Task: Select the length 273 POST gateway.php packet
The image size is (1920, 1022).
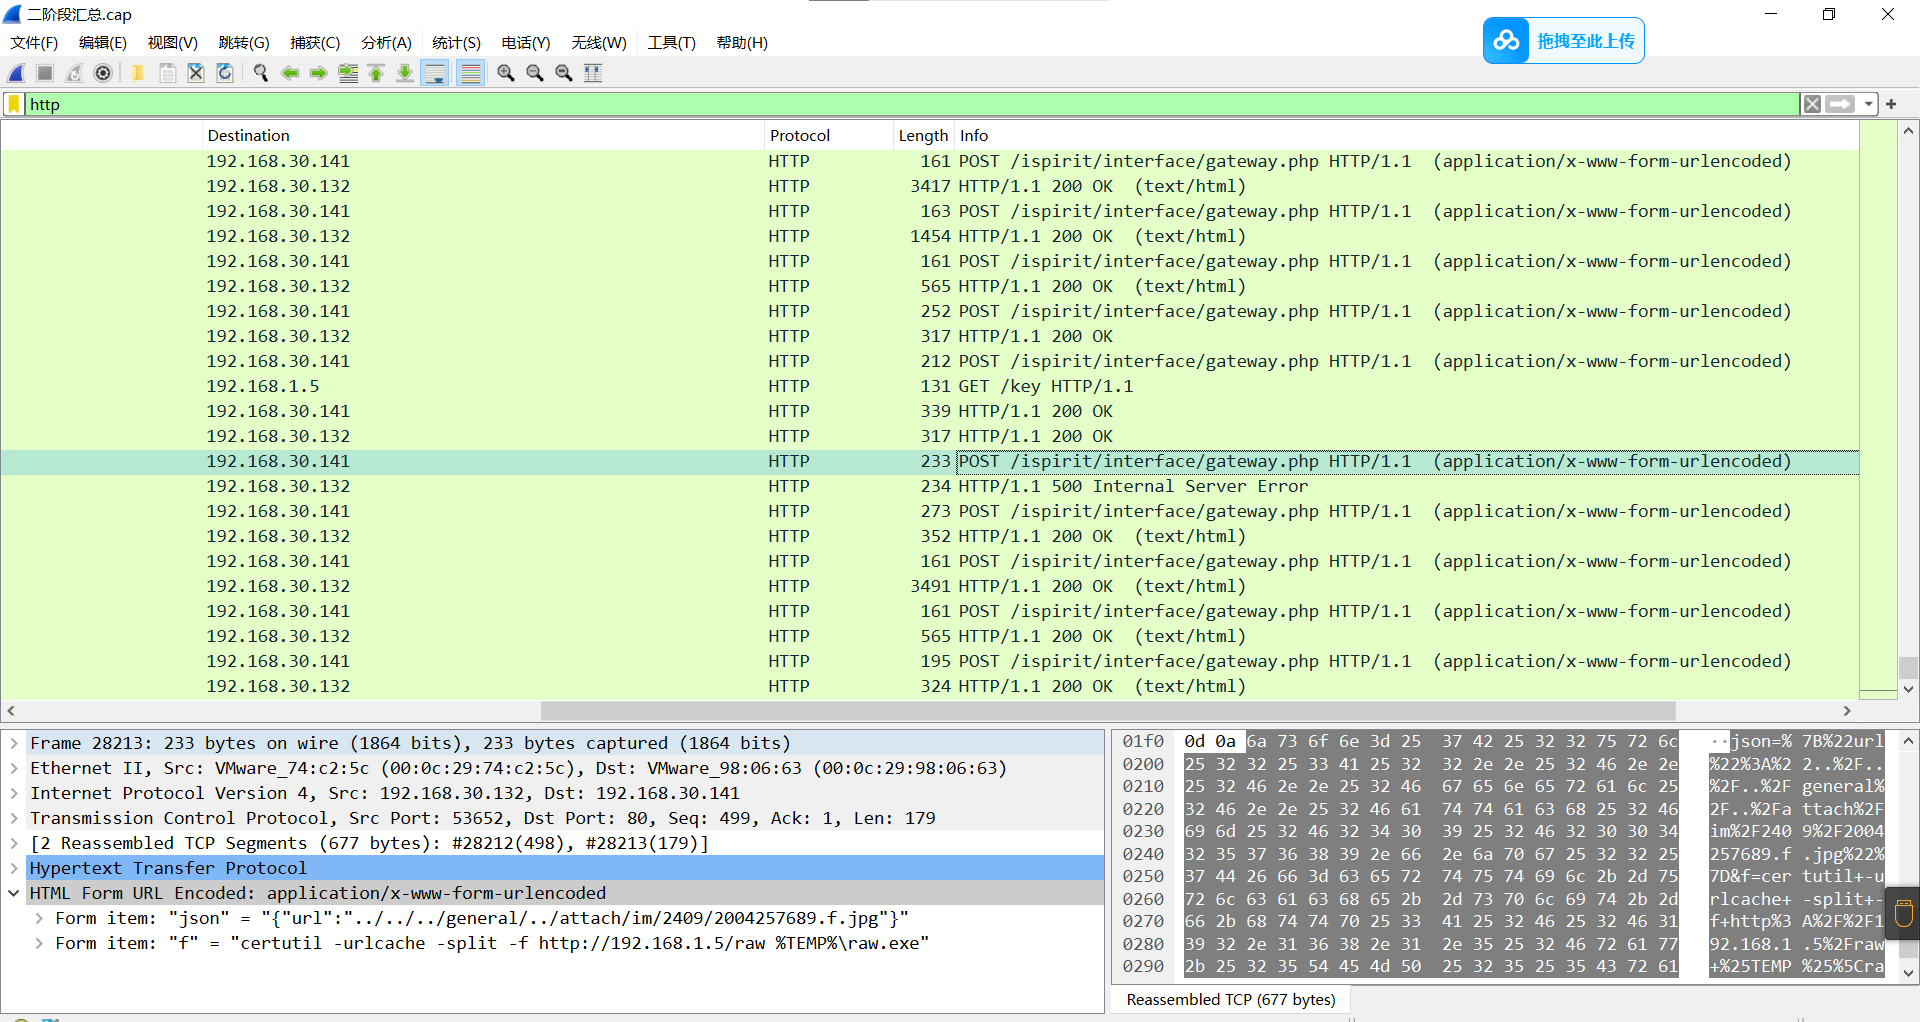Action: coord(930,511)
